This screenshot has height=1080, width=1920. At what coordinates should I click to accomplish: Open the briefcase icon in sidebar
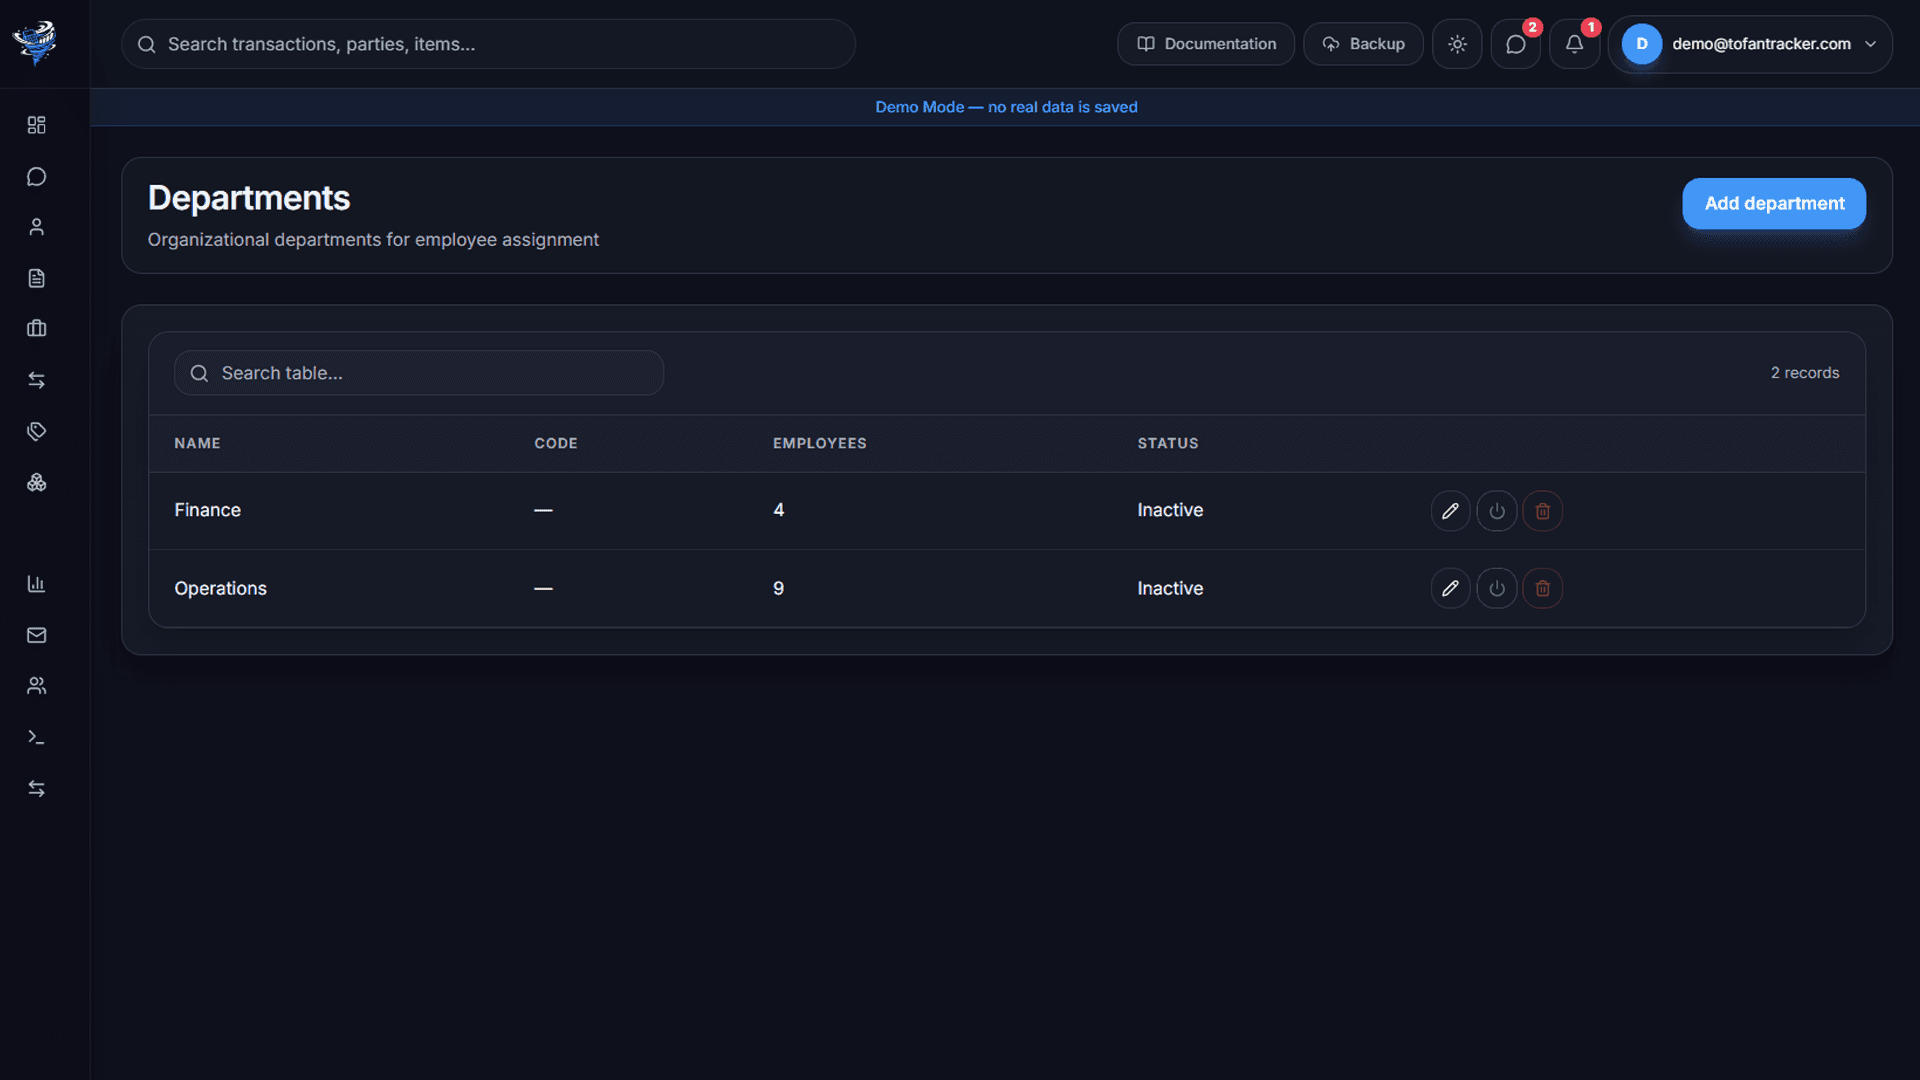pyautogui.click(x=36, y=328)
